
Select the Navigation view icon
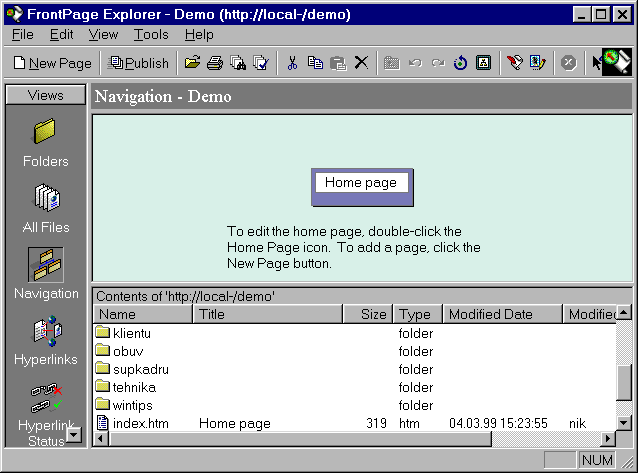click(46, 273)
